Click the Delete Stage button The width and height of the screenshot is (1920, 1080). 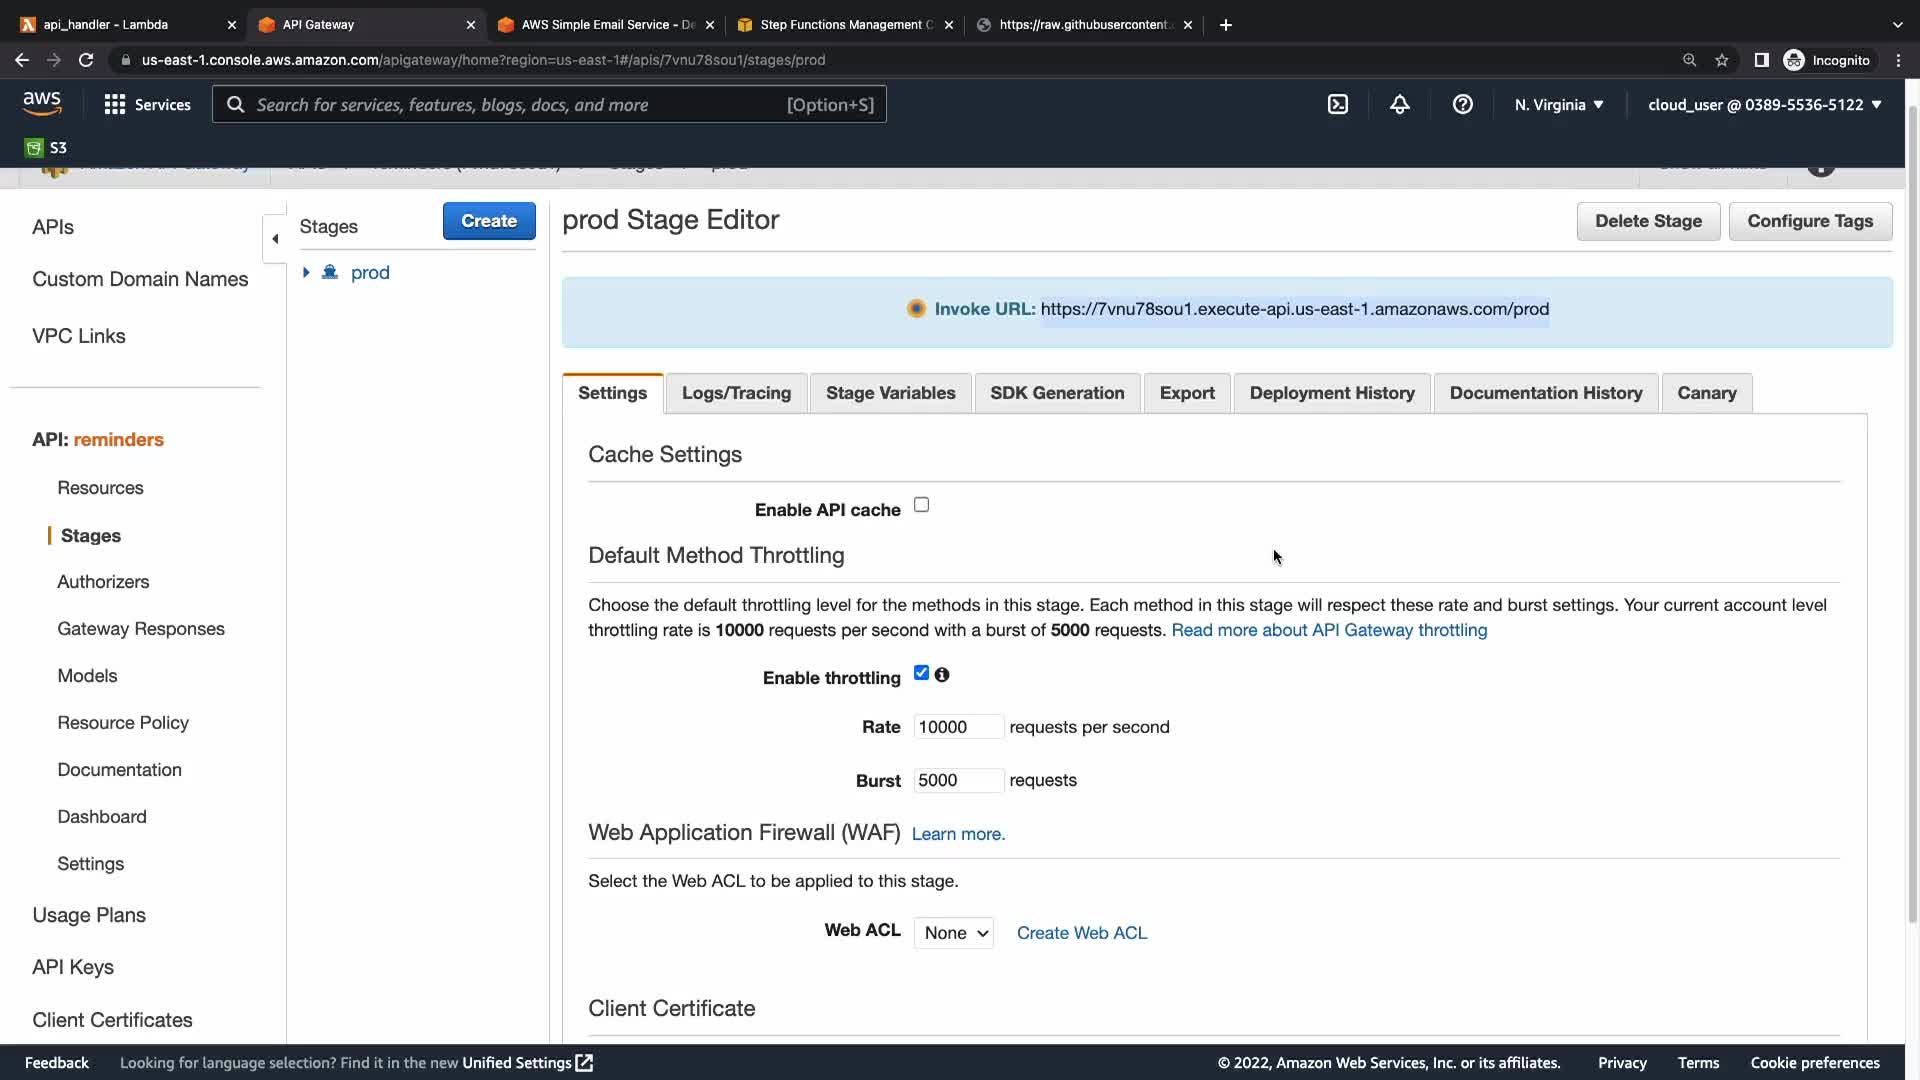point(1647,221)
